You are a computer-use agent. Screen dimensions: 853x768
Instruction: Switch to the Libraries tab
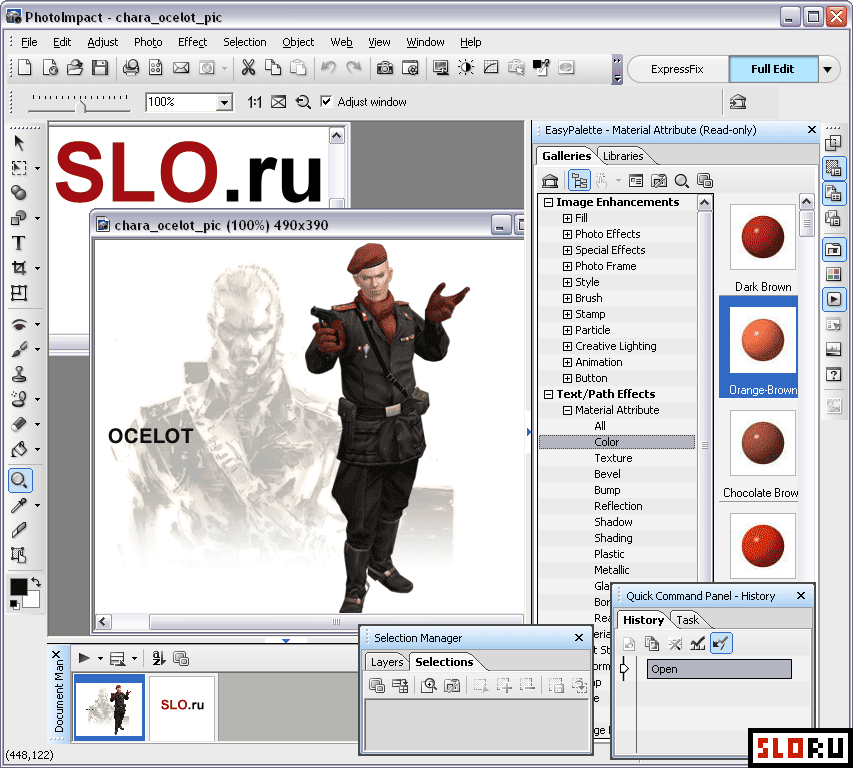pyautogui.click(x=623, y=156)
